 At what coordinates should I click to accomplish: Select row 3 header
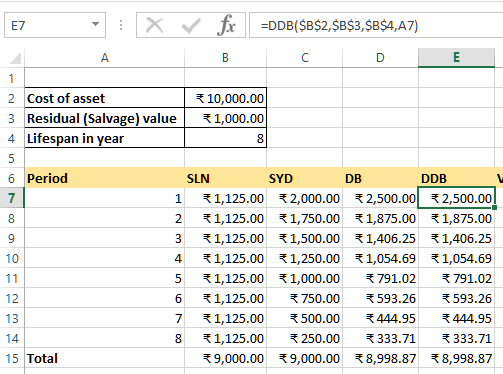coord(12,118)
